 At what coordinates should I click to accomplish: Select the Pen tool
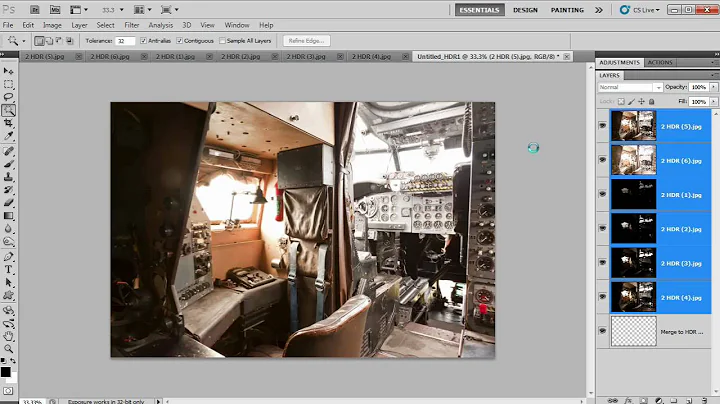click(x=8, y=257)
